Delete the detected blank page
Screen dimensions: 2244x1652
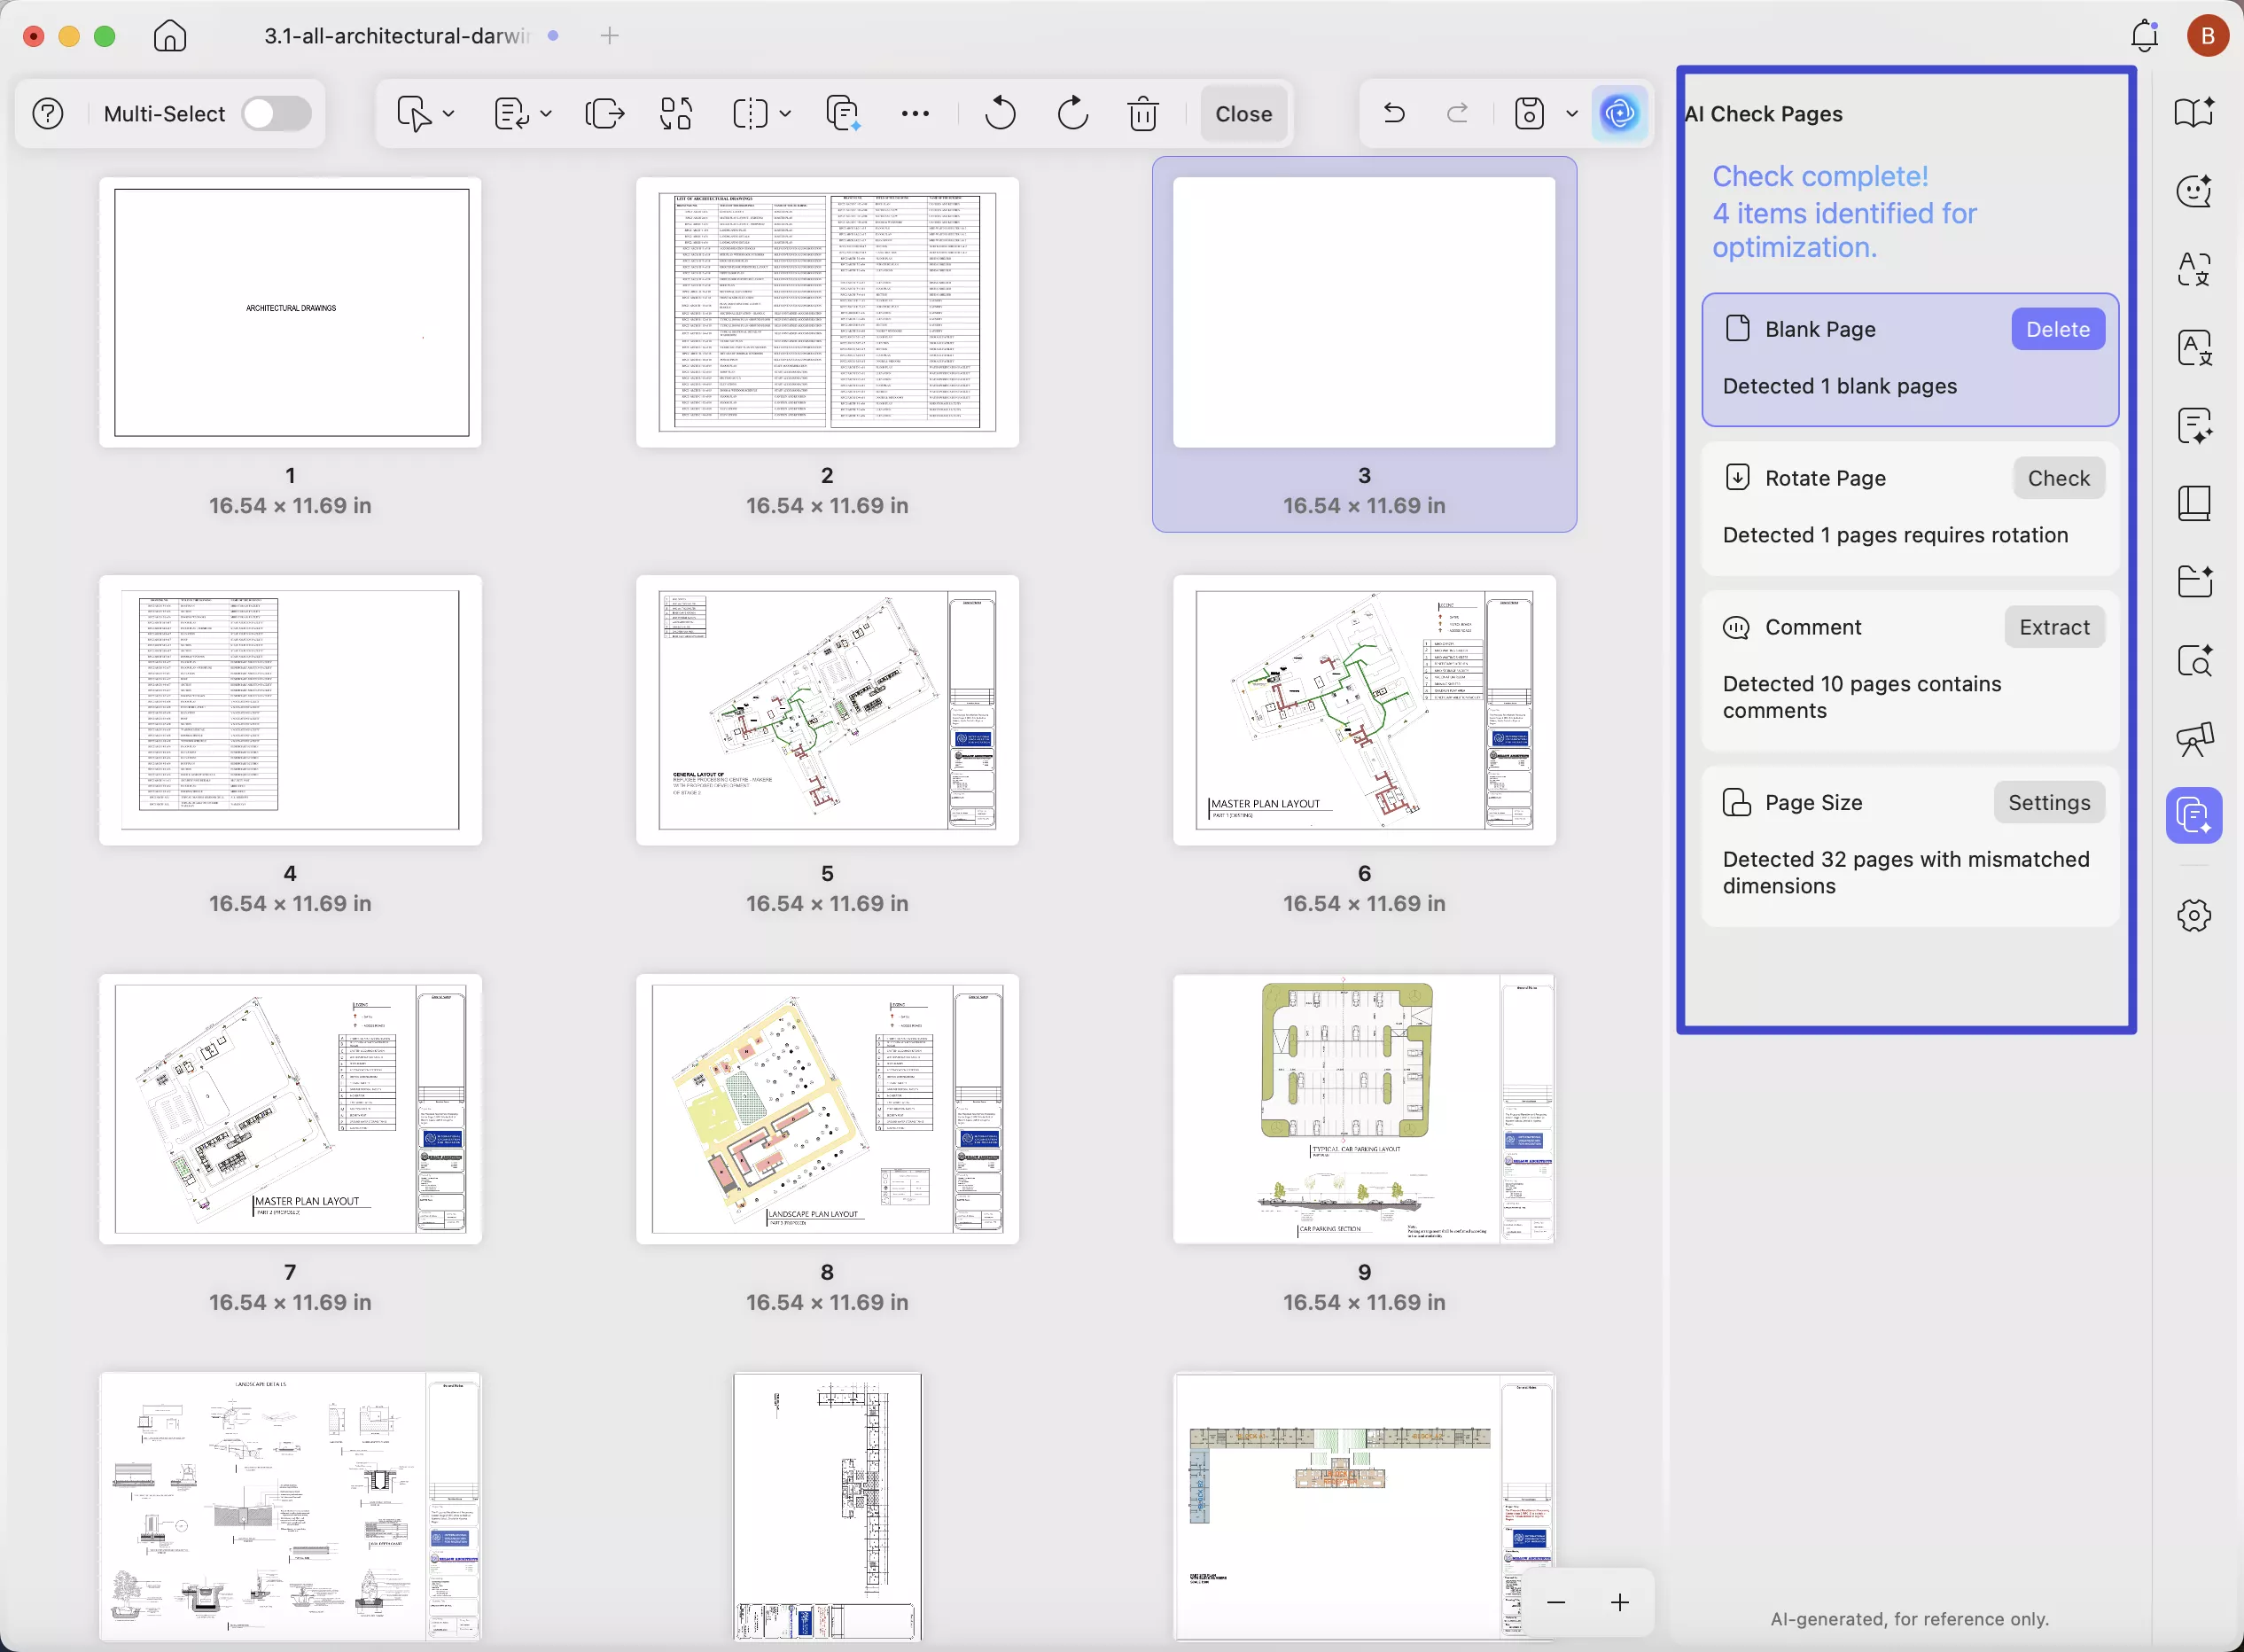point(2057,330)
